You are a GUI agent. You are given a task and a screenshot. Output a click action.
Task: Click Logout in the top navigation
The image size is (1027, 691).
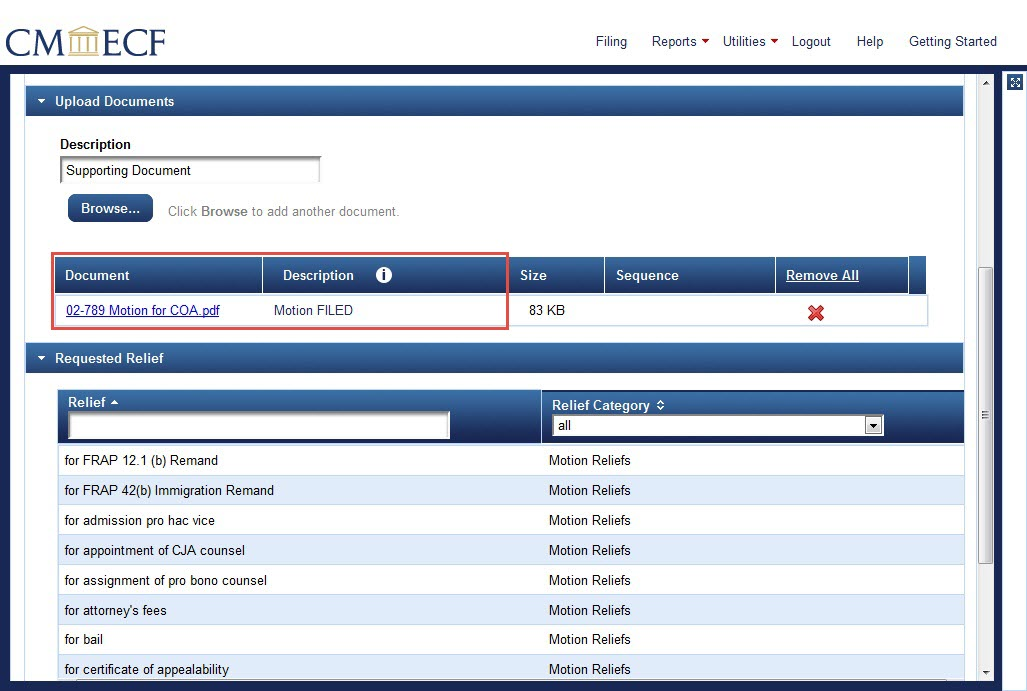pos(811,41)
